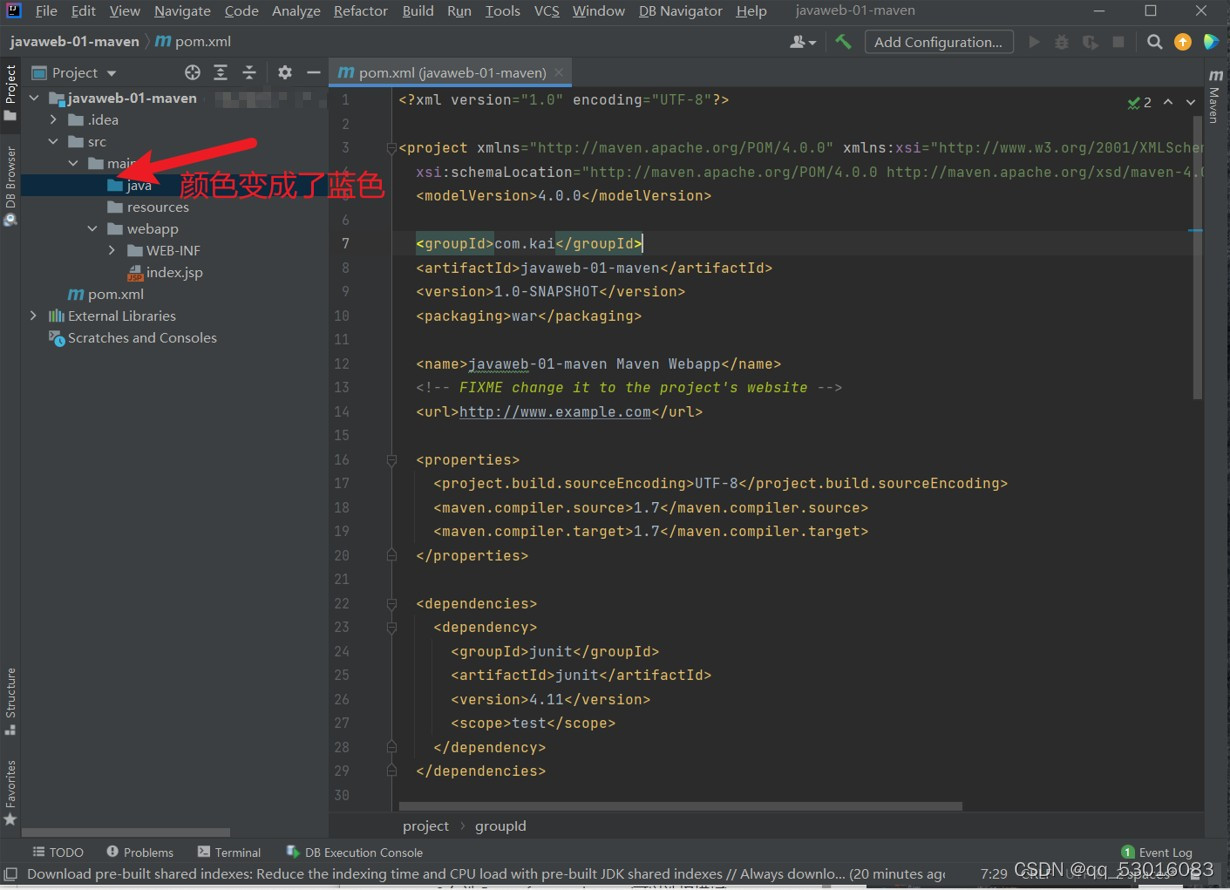Open Search Everywhere magnifier icon
Viewport: 1230px width, 890px height.
[x=1155, y=42]
